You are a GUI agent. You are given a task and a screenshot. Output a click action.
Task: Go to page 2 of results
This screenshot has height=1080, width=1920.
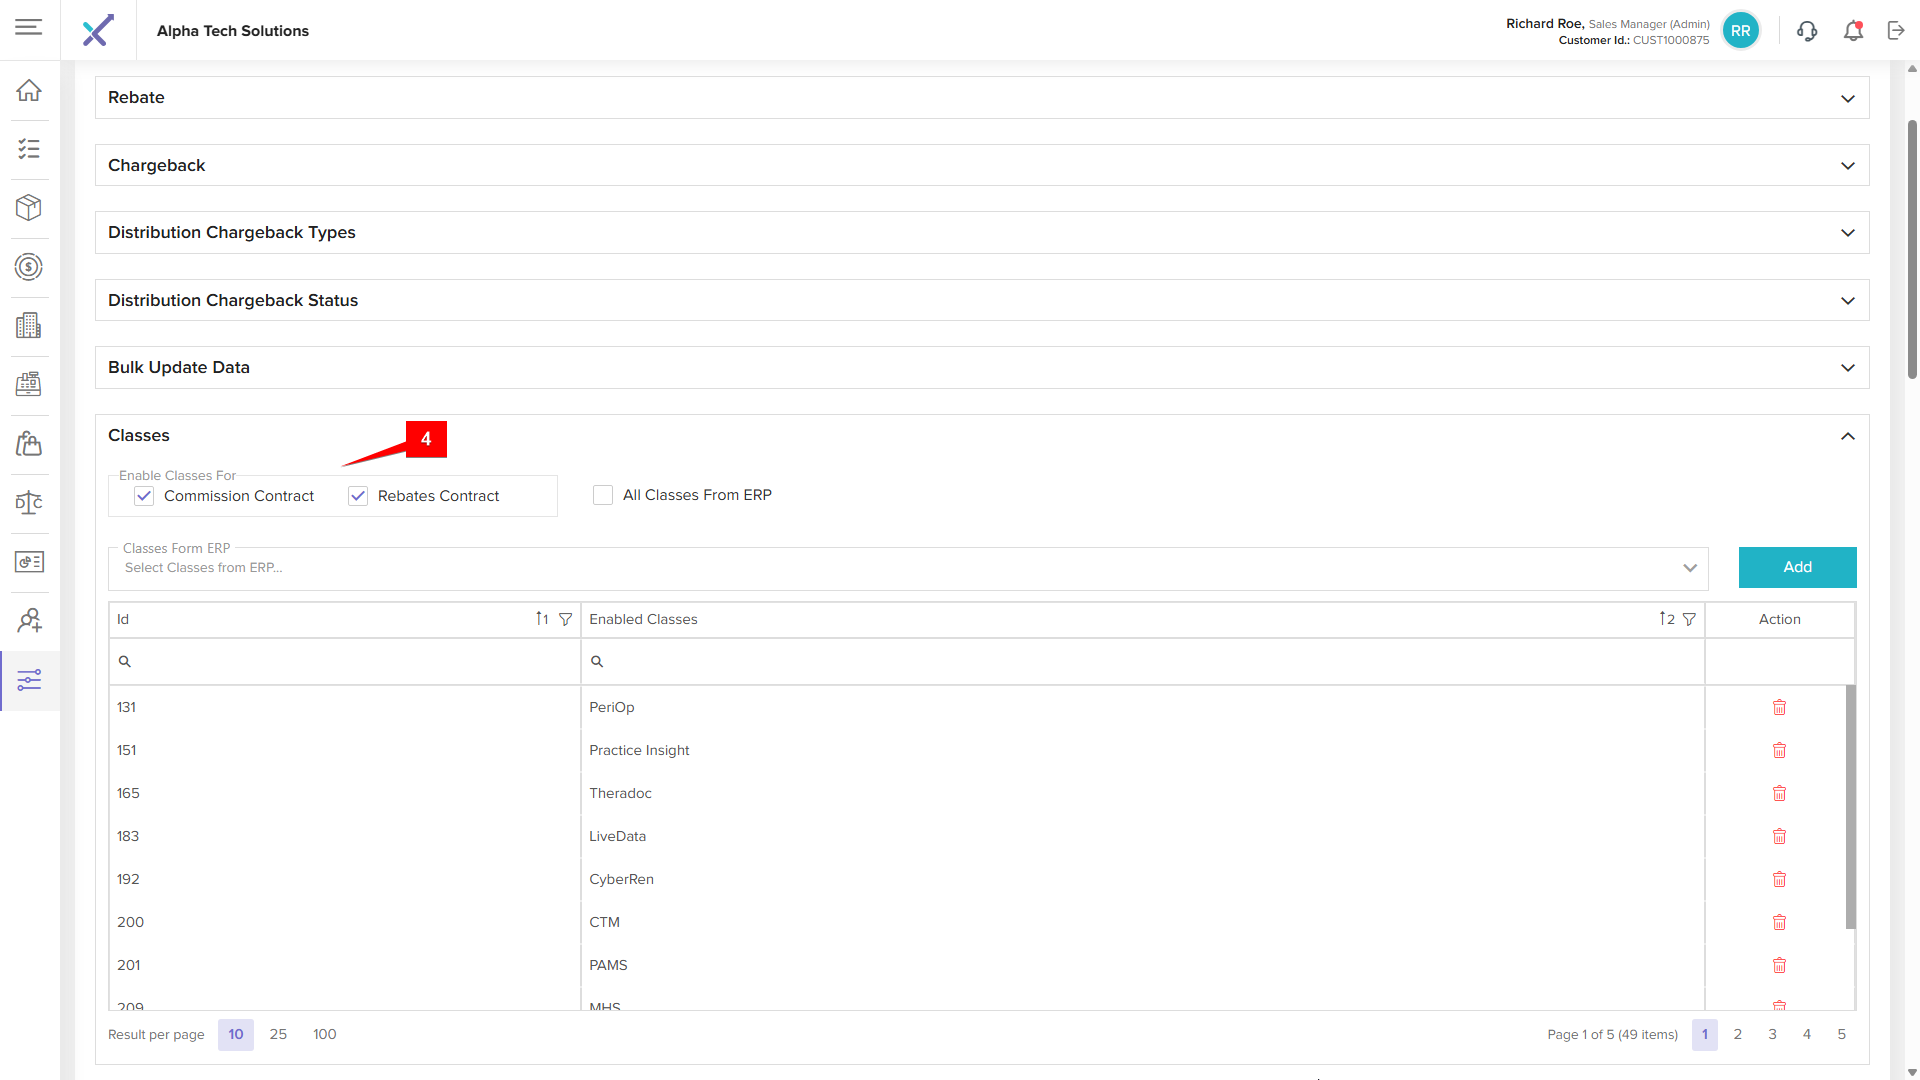[1738, 1034]
